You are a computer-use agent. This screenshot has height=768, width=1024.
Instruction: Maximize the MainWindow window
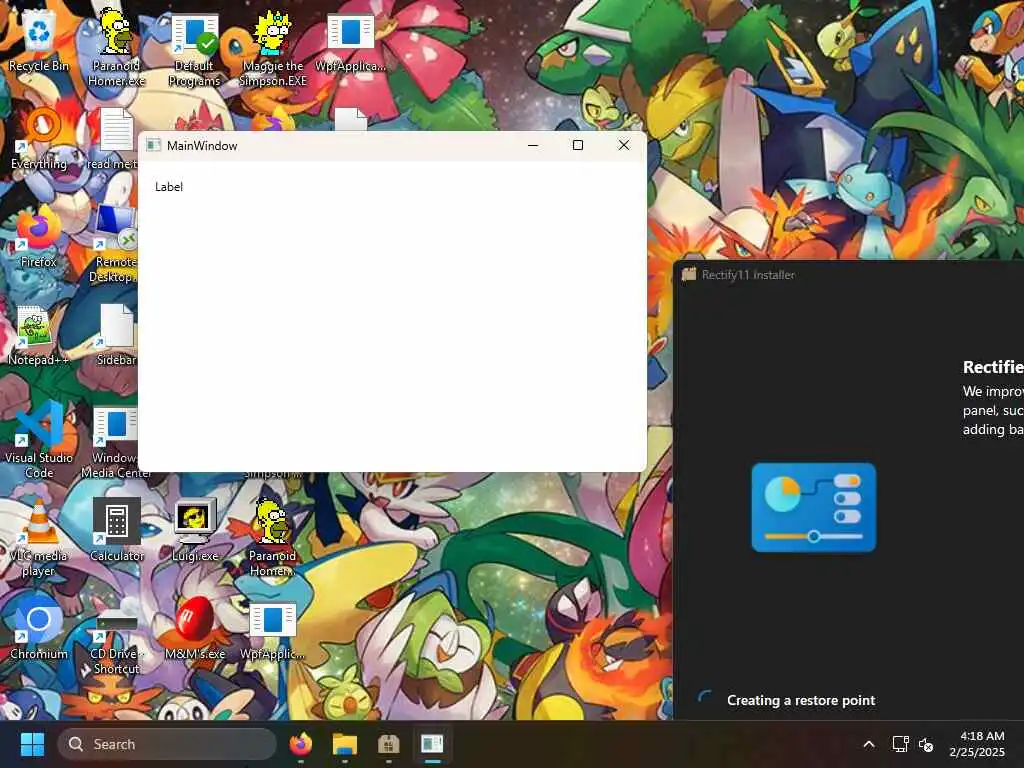(x=578, y=145)
